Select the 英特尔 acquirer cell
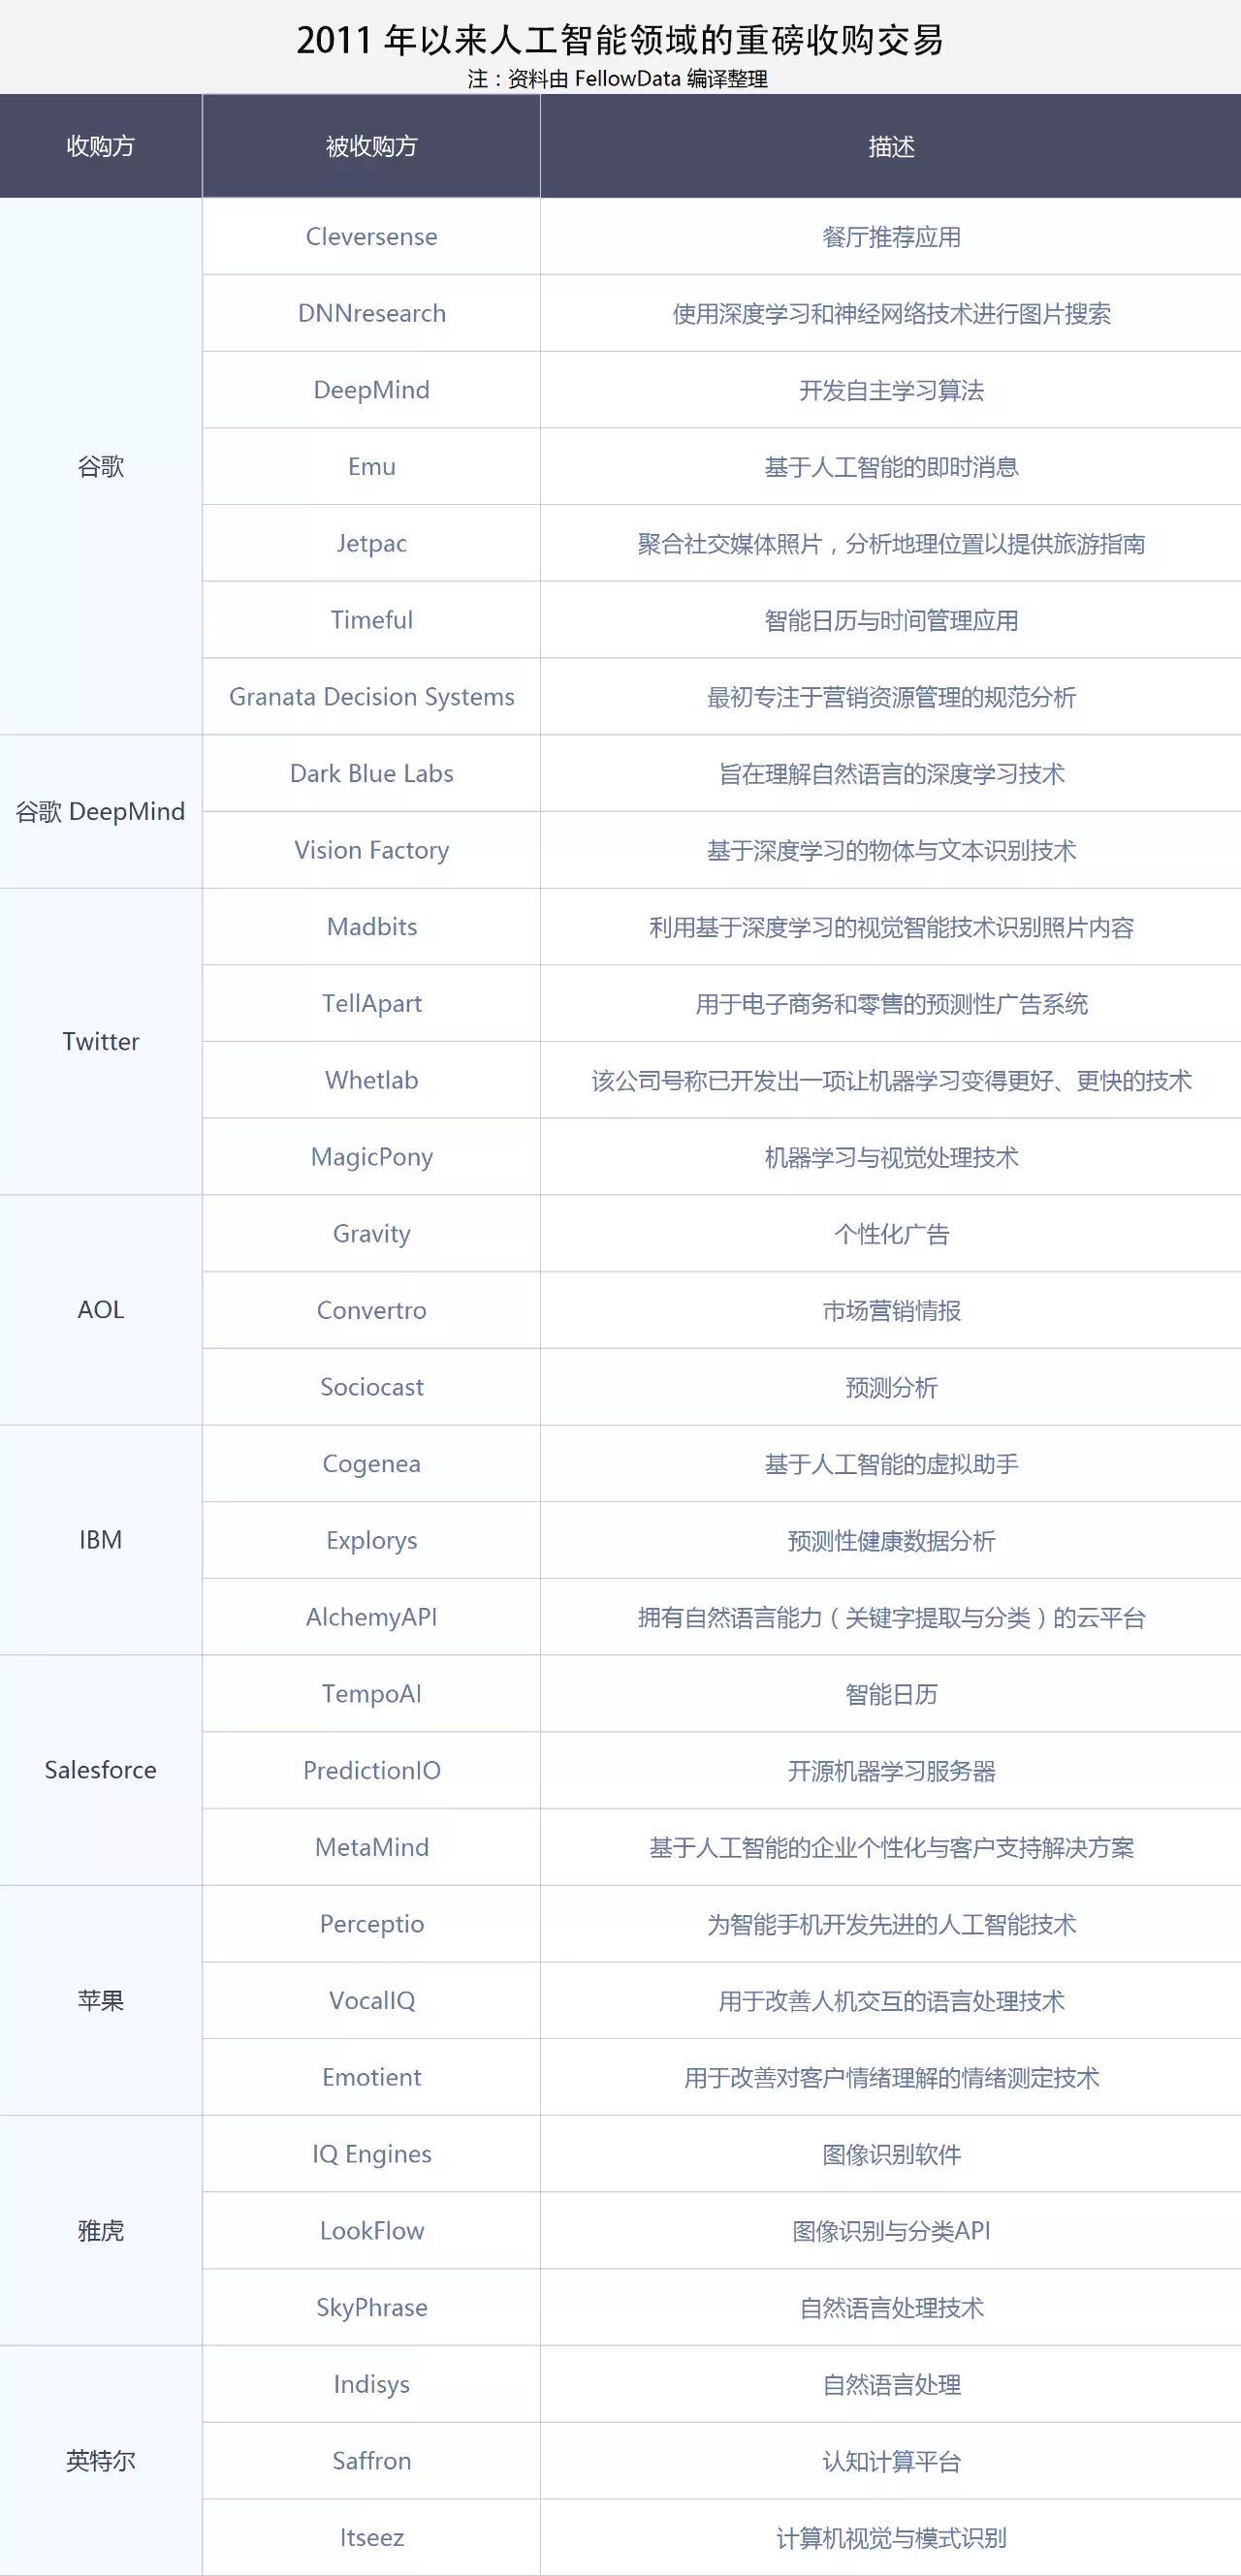1241x2576 pixels. click(x=100, y=2461)
